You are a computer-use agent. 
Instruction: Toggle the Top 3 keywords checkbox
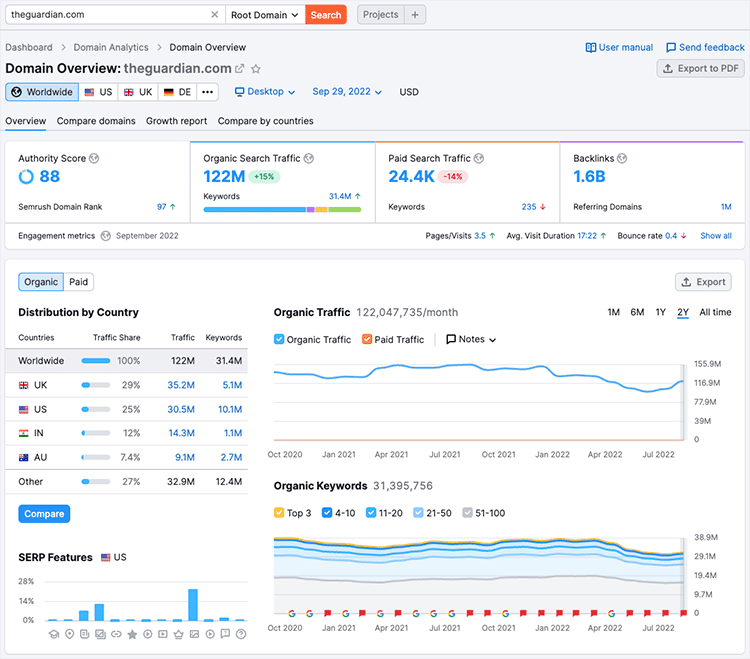279,513
